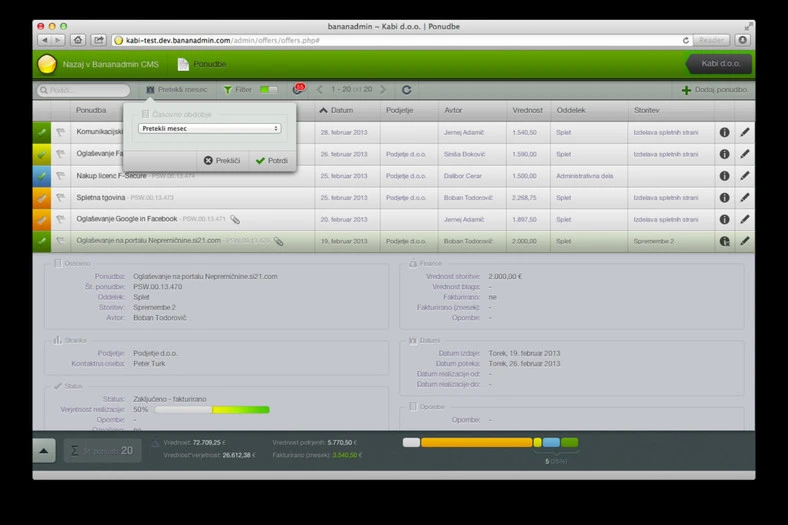Click Dodaj ponudbo to add an offer
This screenshot has width=788, height=525.
click(x=714, y=90)
